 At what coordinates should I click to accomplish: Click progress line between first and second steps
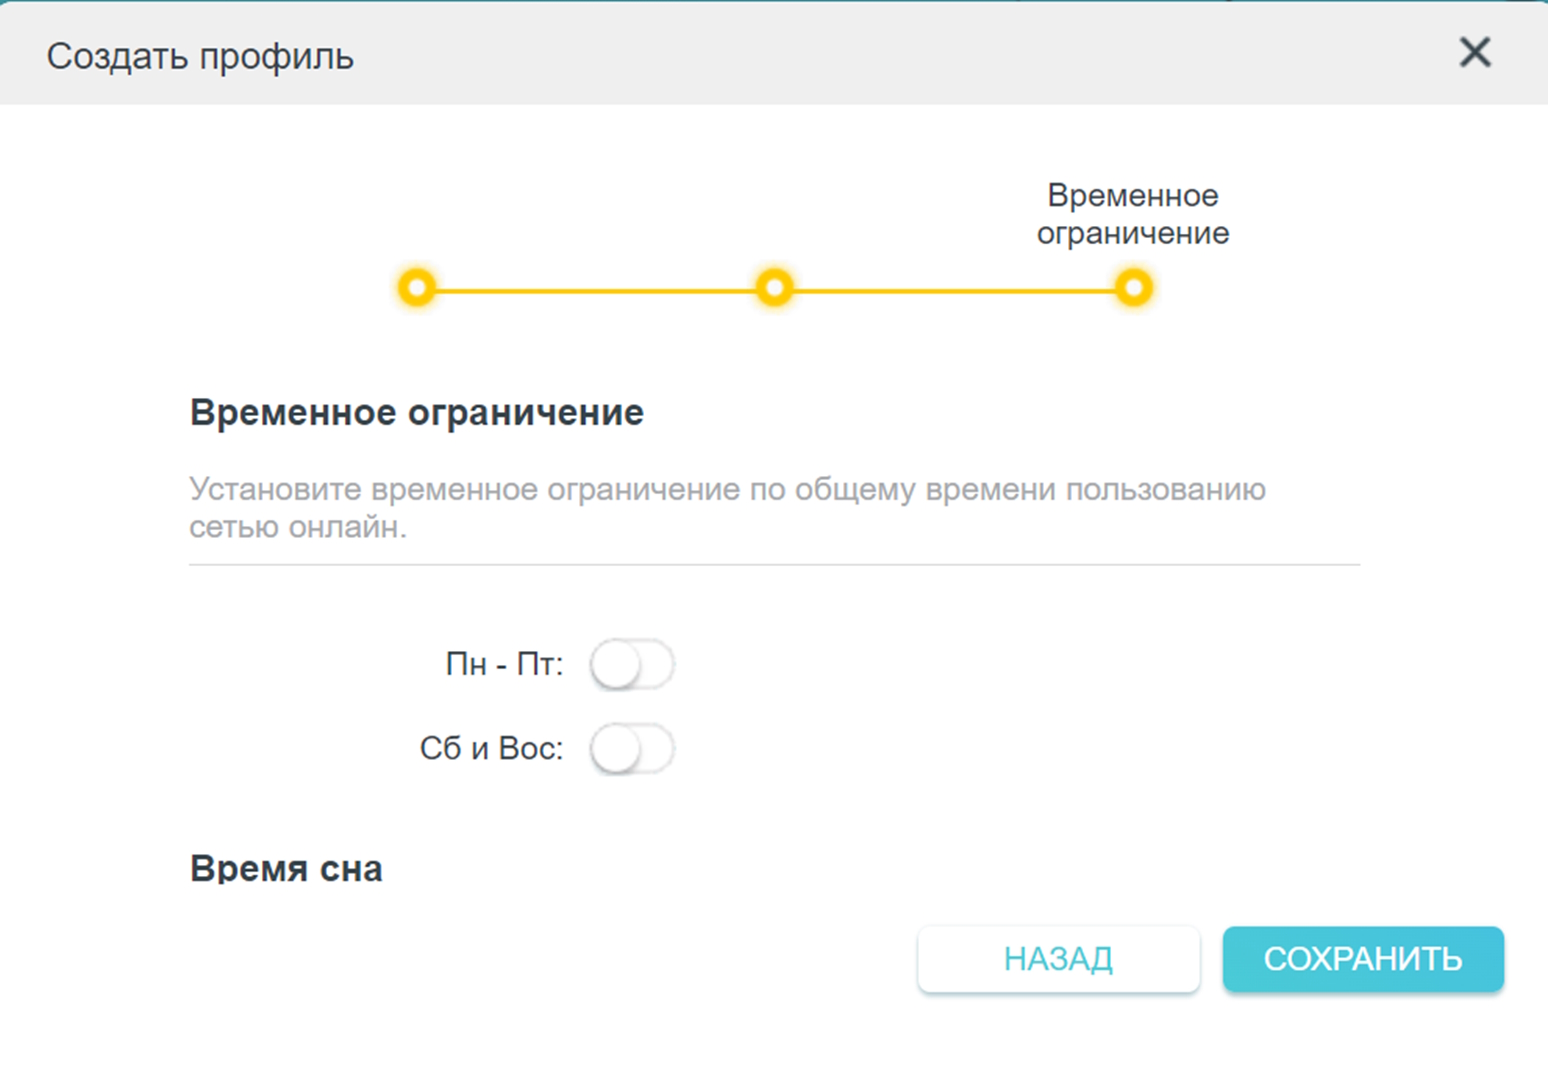point(595,291)
